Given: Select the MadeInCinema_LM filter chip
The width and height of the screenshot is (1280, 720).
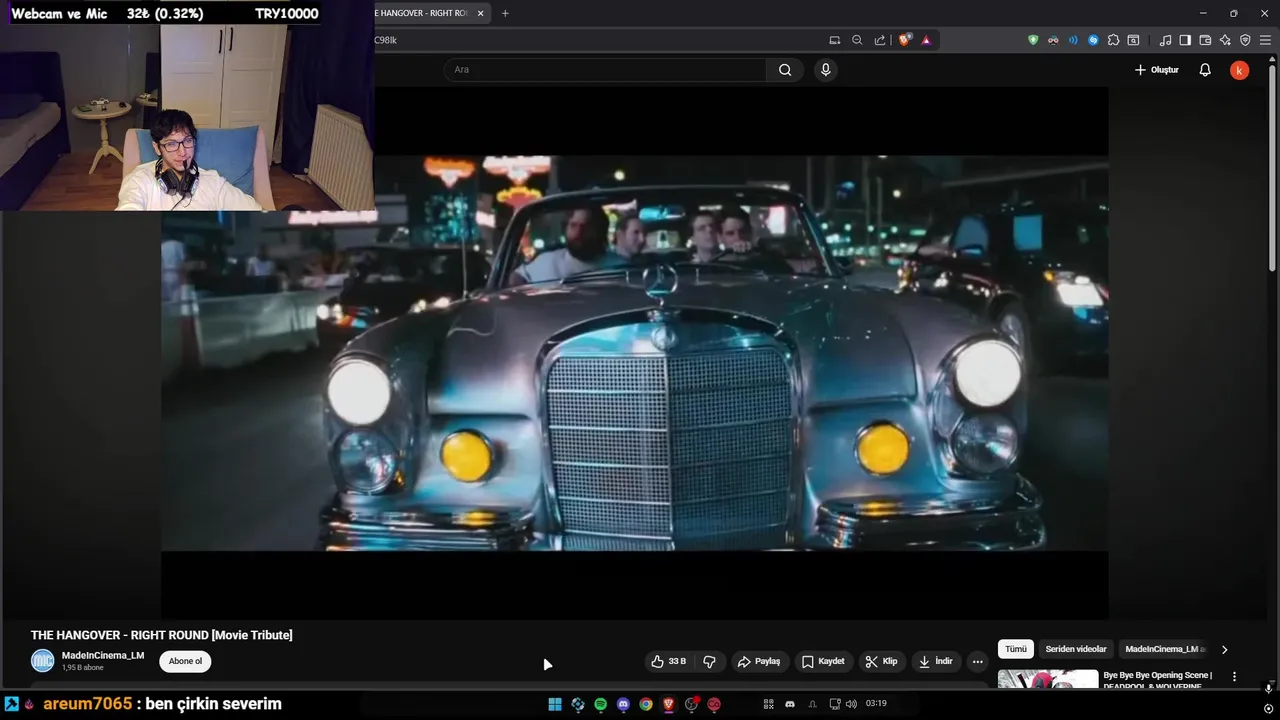Looking at the screenshot, I should click(x=1165, y=649).
